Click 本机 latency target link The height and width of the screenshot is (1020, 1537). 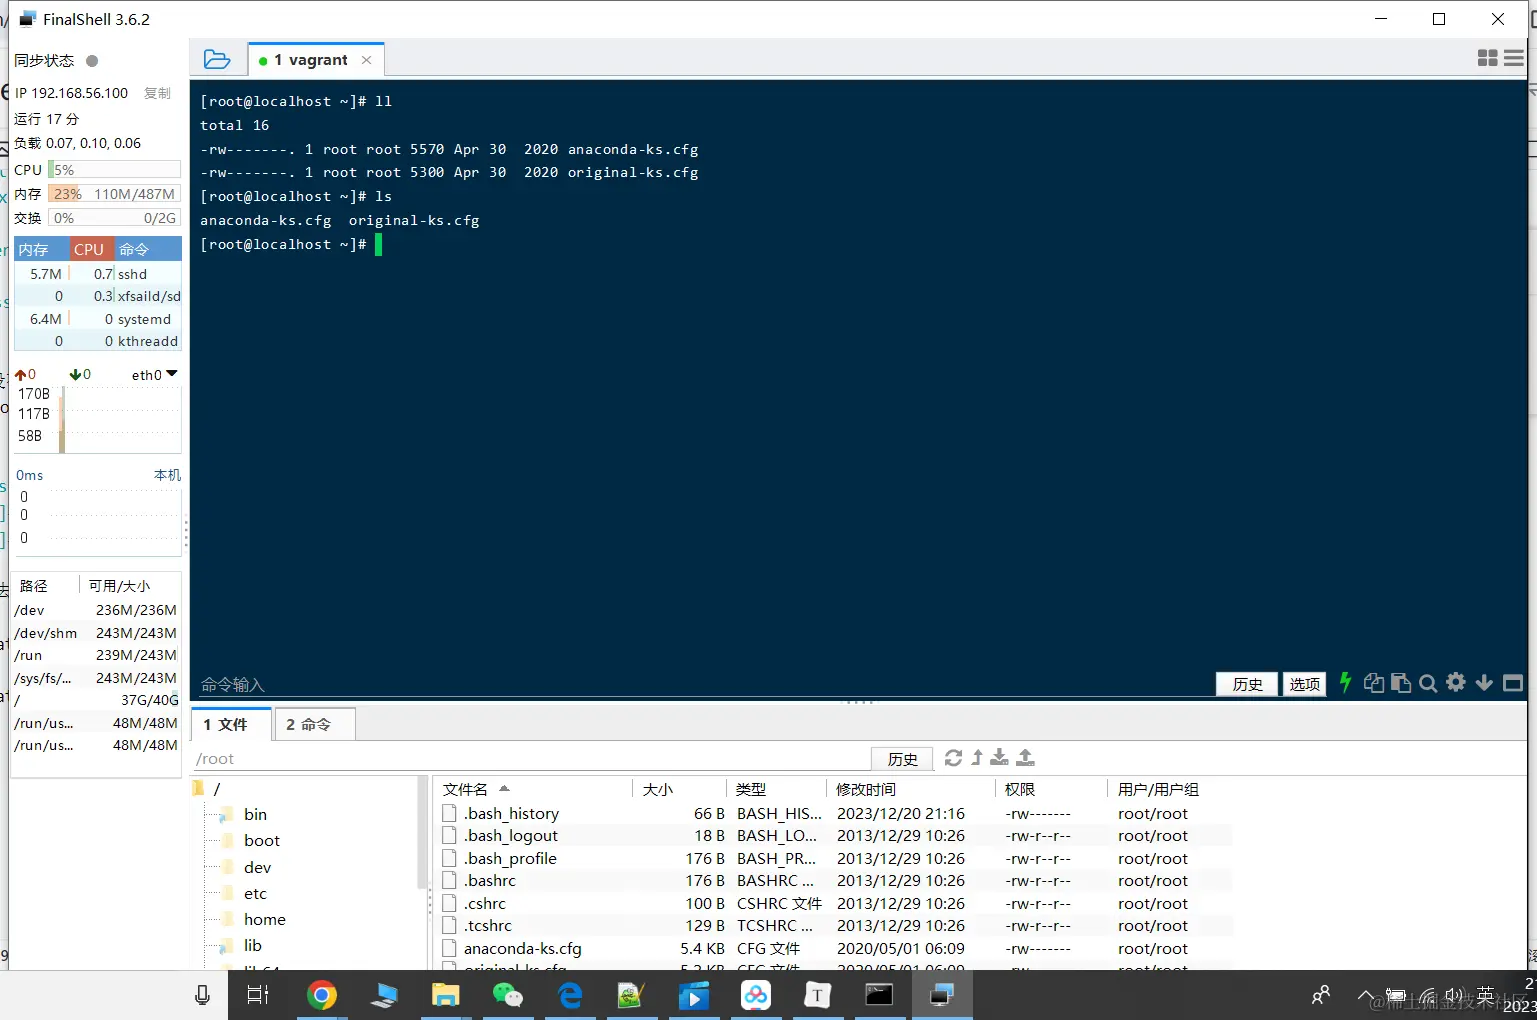(x=167, y=475)
